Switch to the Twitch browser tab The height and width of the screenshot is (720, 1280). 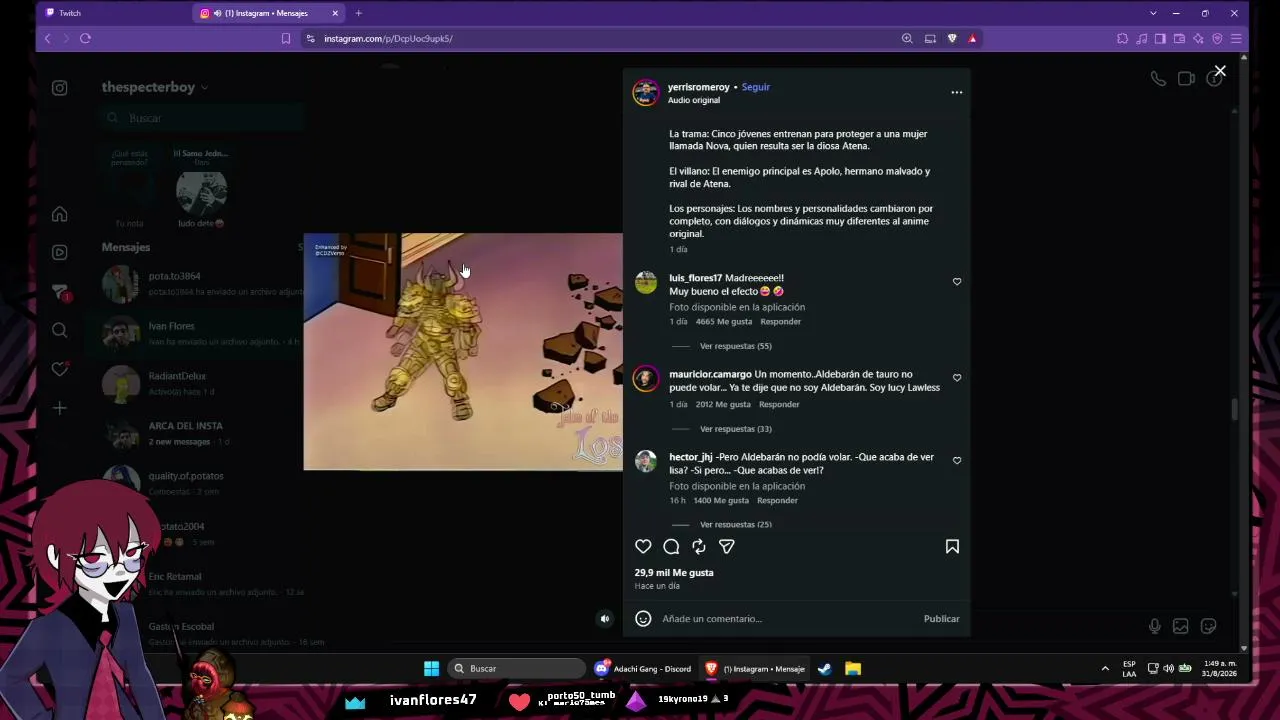(114, 13)
